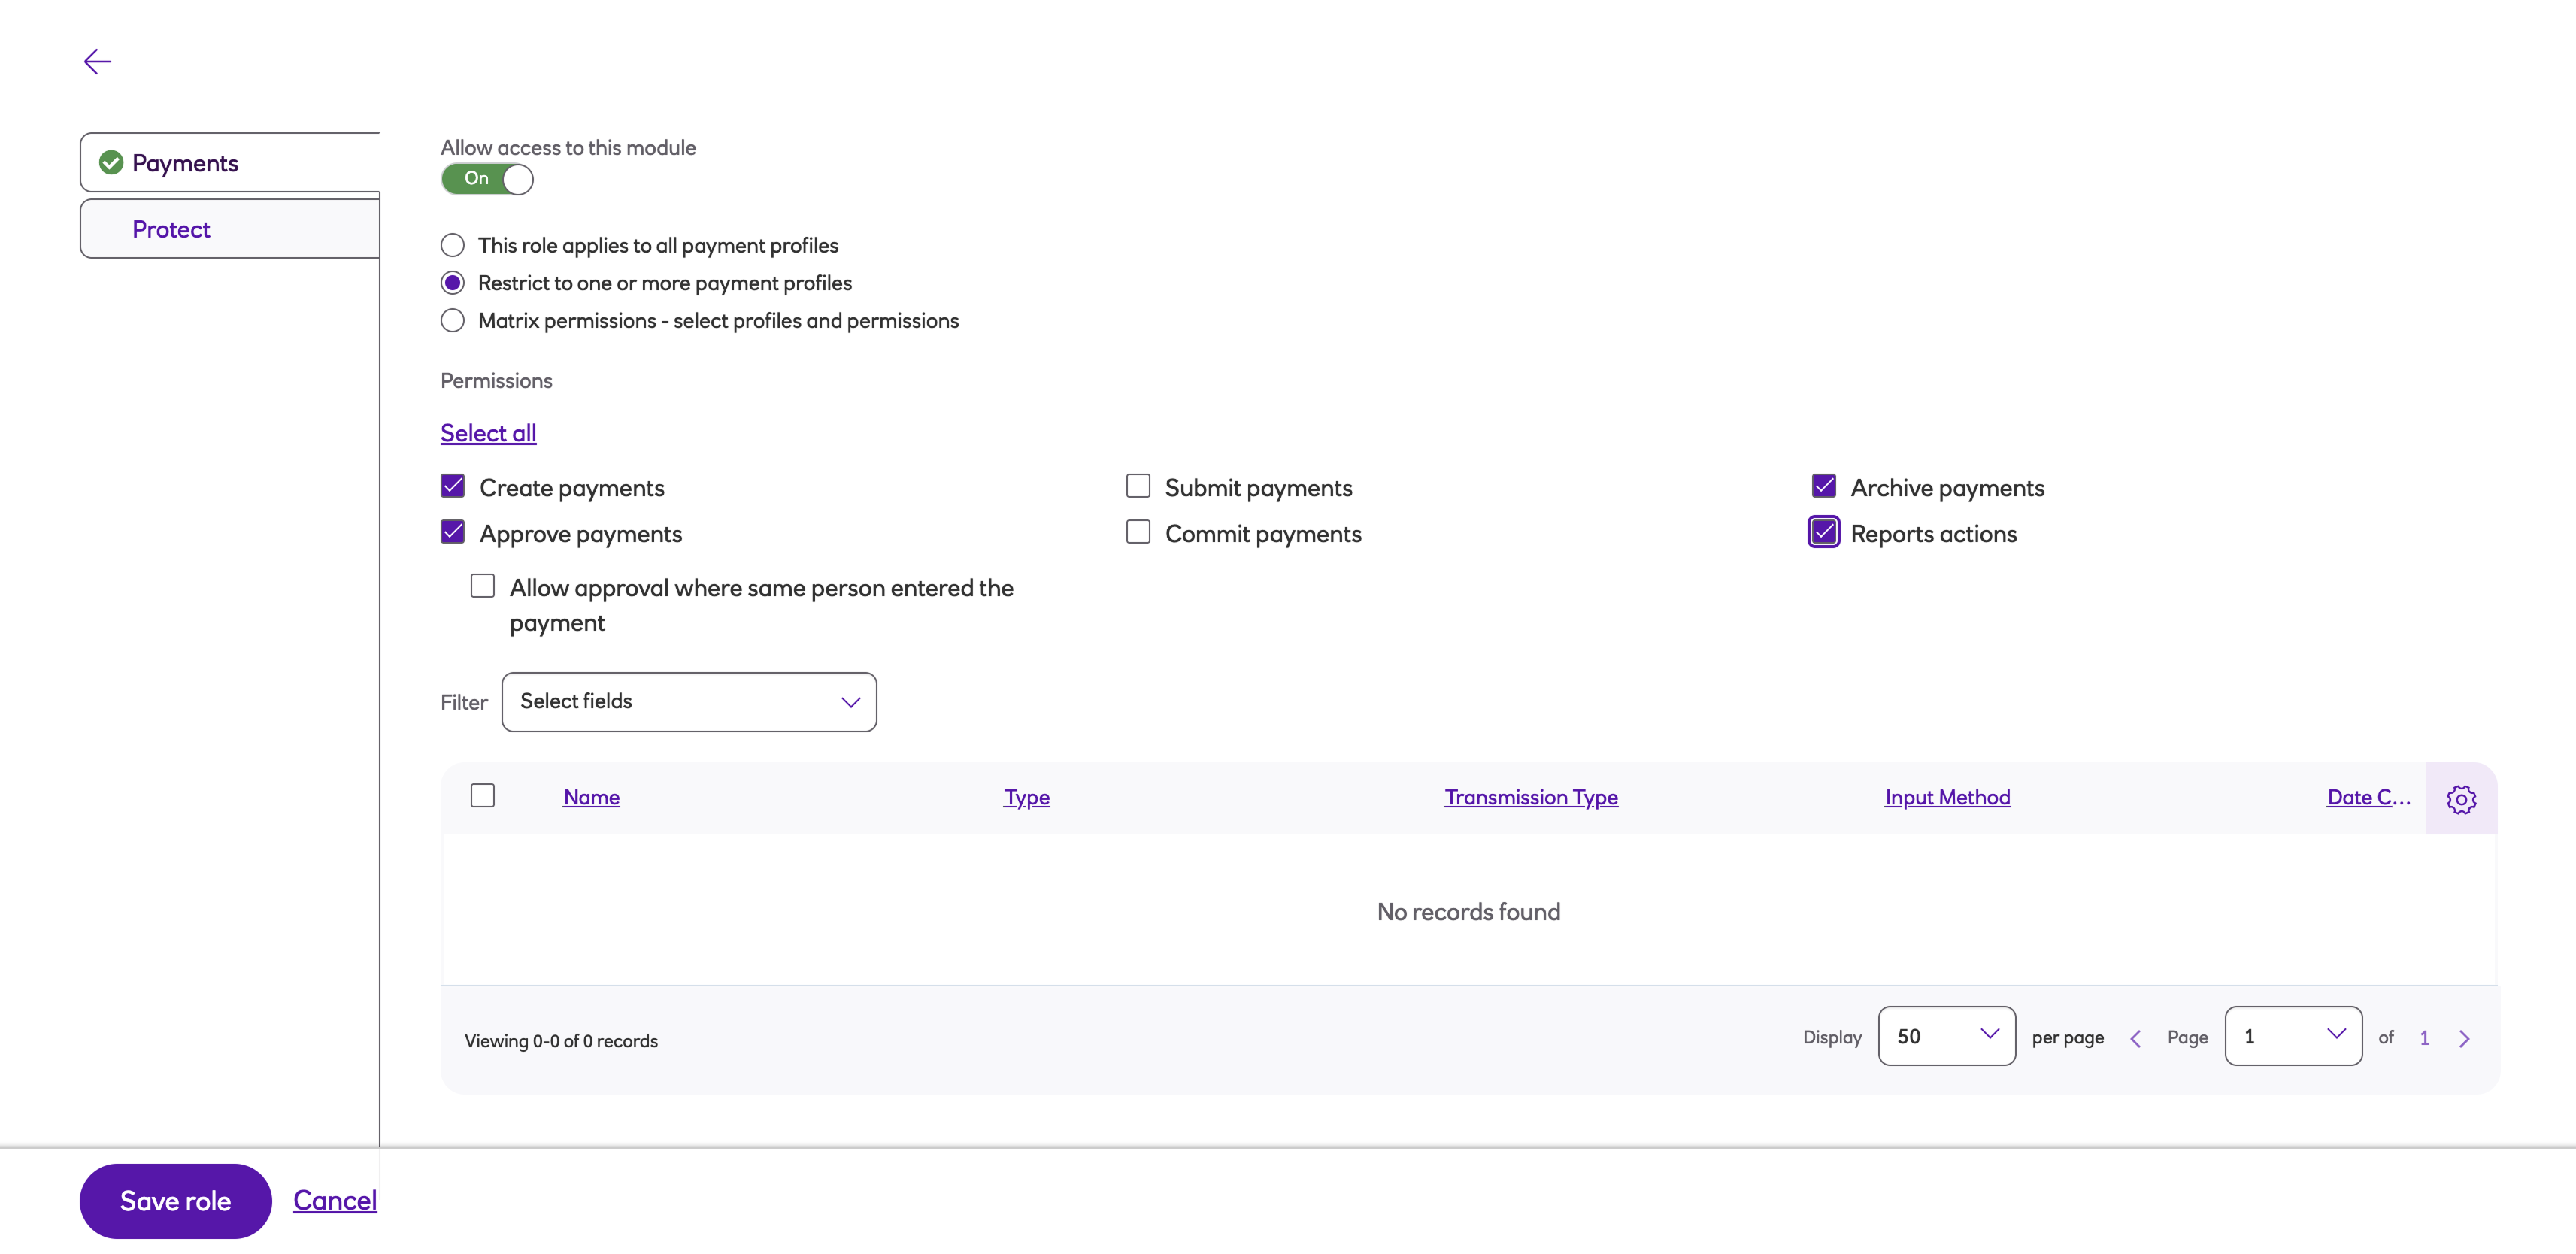Switch to the Protect tab
Viewport: 2576px width, 1254px height.
click(x=171, y=229)
